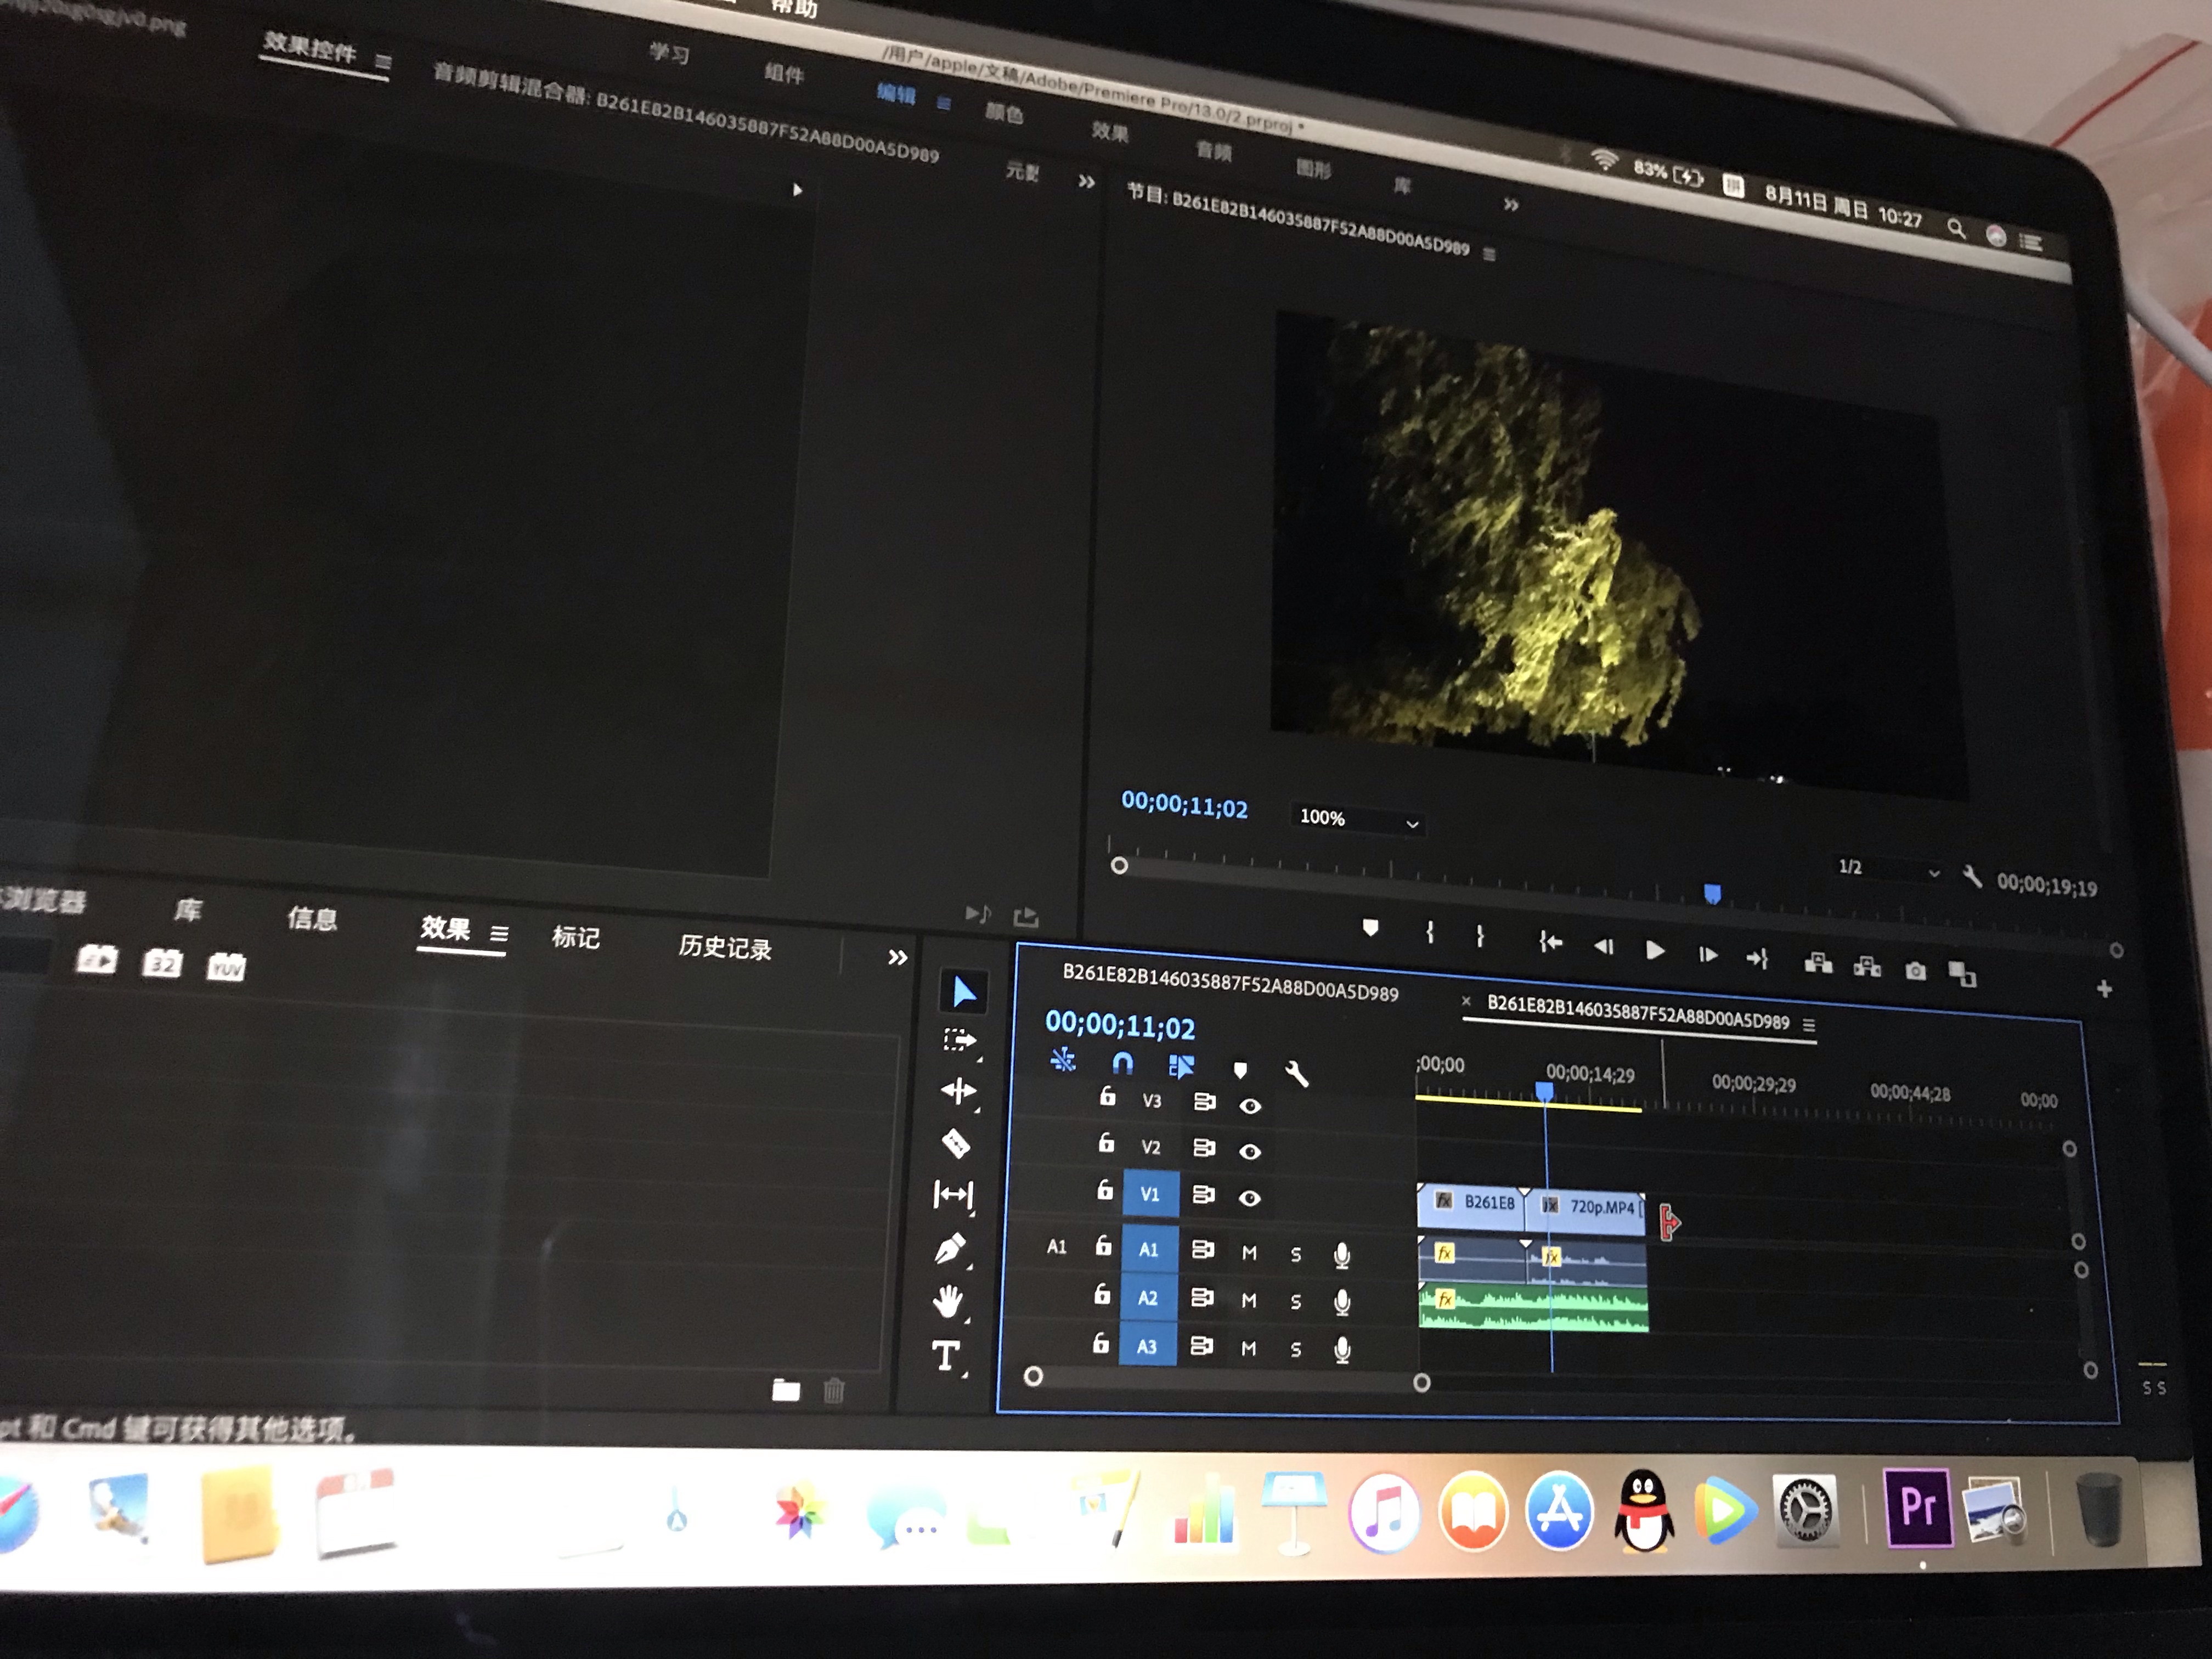Open Program monitor button editor plus icon
This screenshot has width=2212, height=1659.
[2104, 989]
